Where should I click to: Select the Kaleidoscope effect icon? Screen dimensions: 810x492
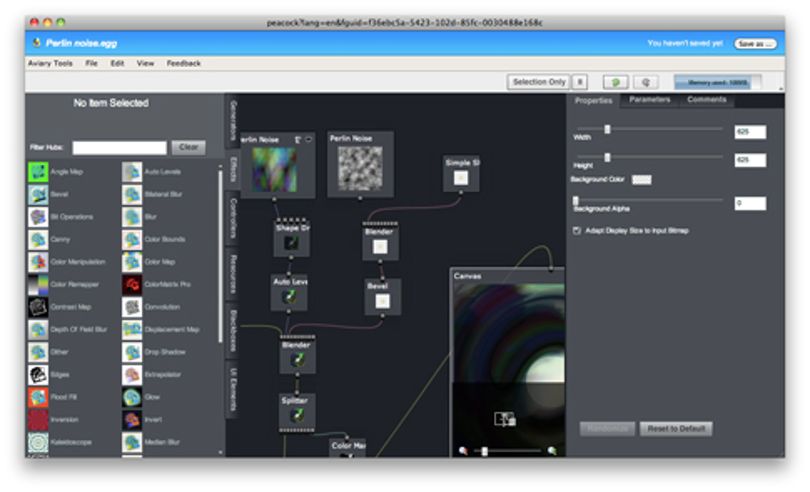click(x=38, y=442)
